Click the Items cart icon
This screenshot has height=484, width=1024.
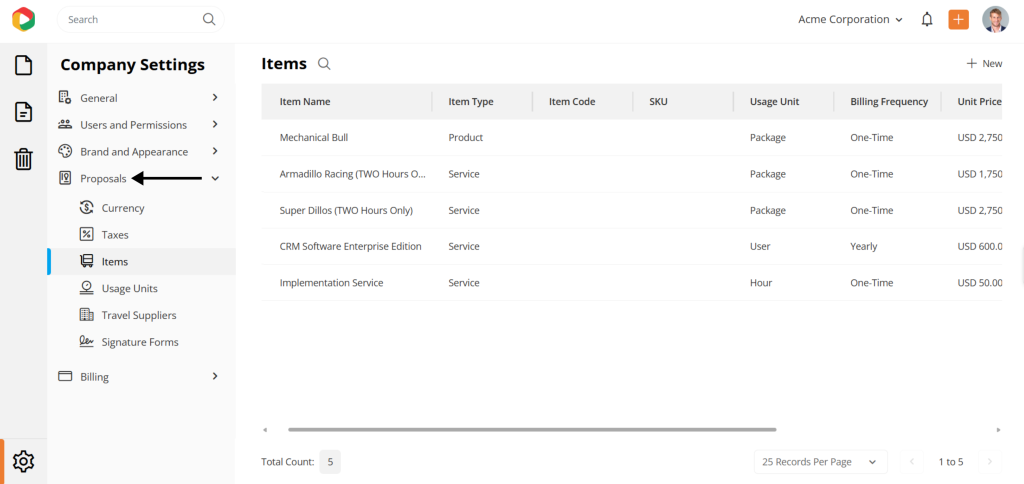pos(86,261)
